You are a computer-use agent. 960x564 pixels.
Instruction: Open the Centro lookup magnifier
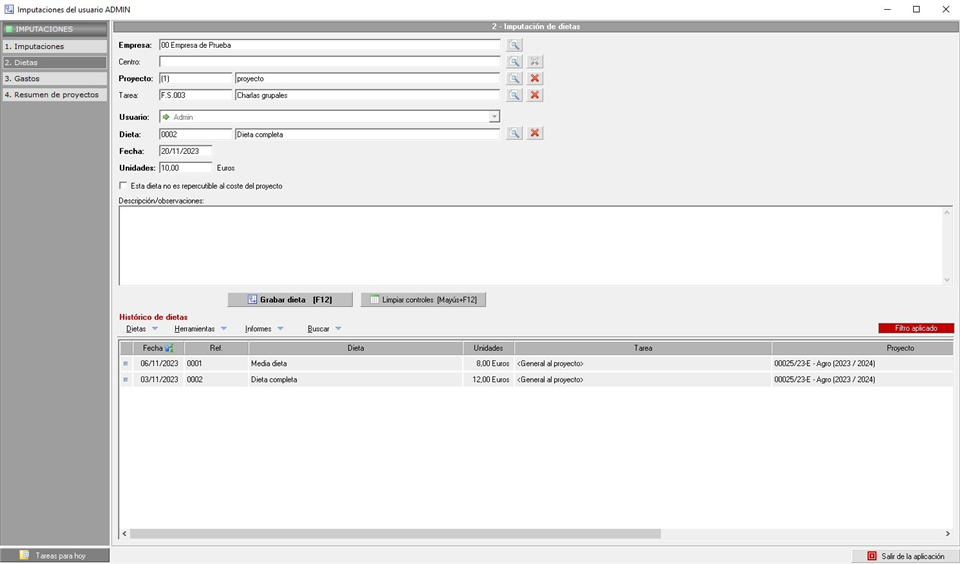[514, 62]
